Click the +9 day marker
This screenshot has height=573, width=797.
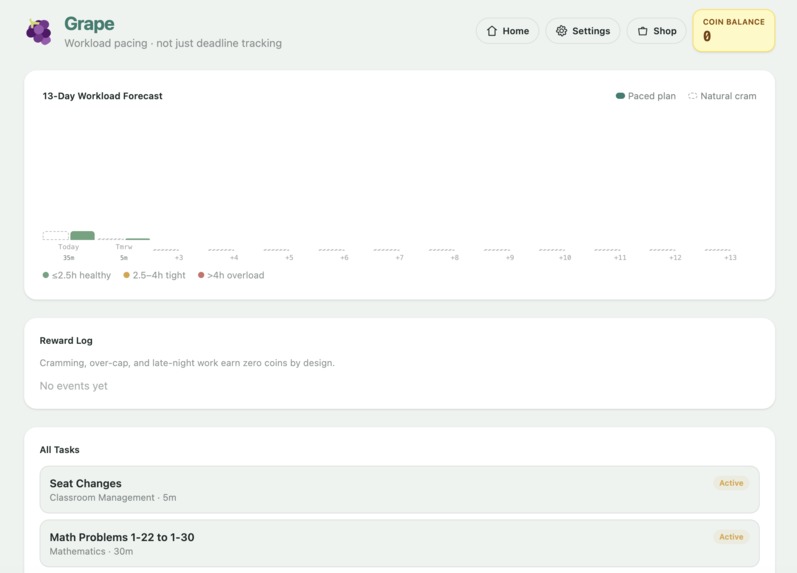tap(510, 258)
